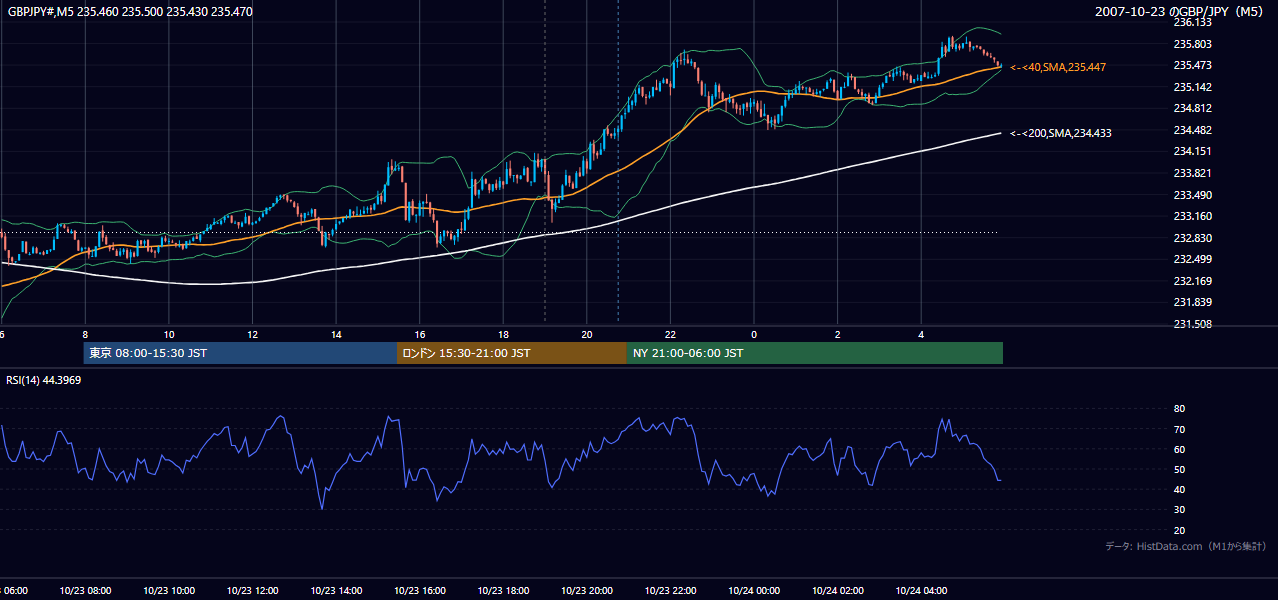Click price axis value 232.499
Image resolution: width=1278 pixels, height=600 pixels.
pyautogui.click(x=1192, y=259)
